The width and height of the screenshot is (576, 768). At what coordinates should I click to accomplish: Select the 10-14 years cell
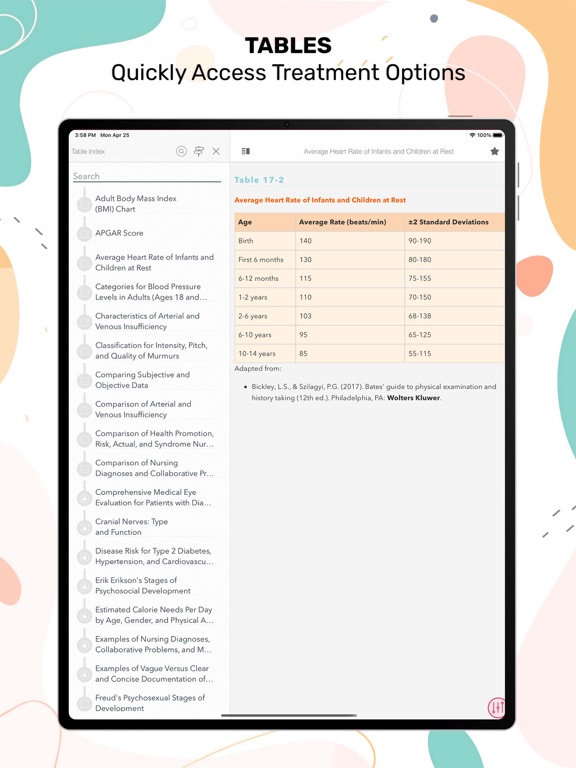coord(265,354)
